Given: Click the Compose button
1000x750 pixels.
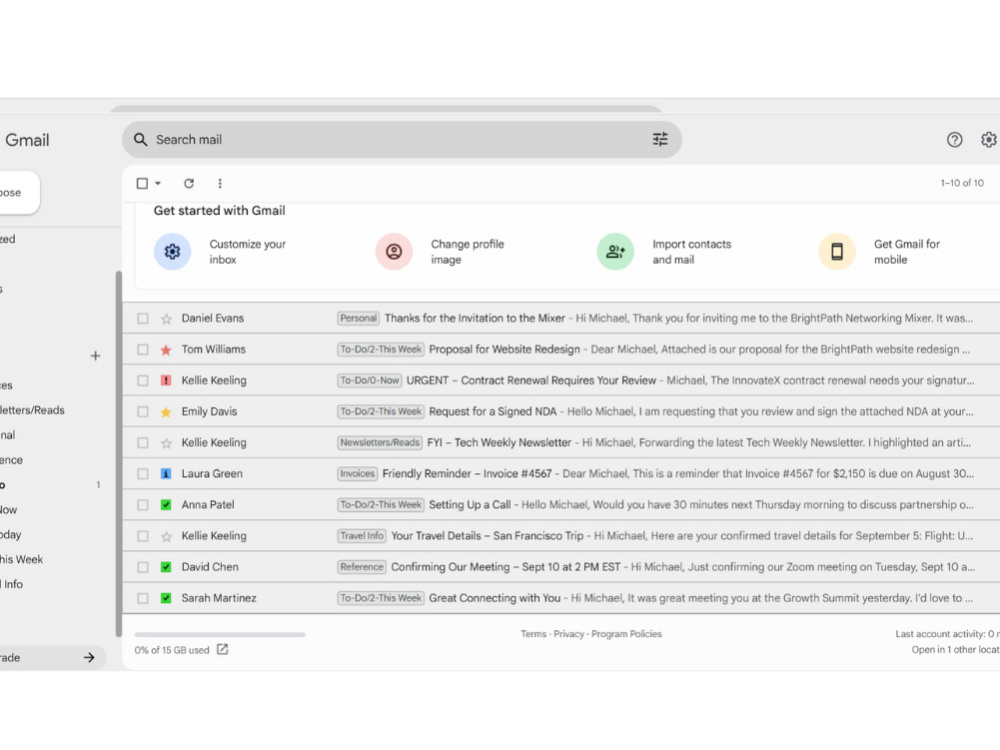Looking at the screenshot, I should click(18, 193).
